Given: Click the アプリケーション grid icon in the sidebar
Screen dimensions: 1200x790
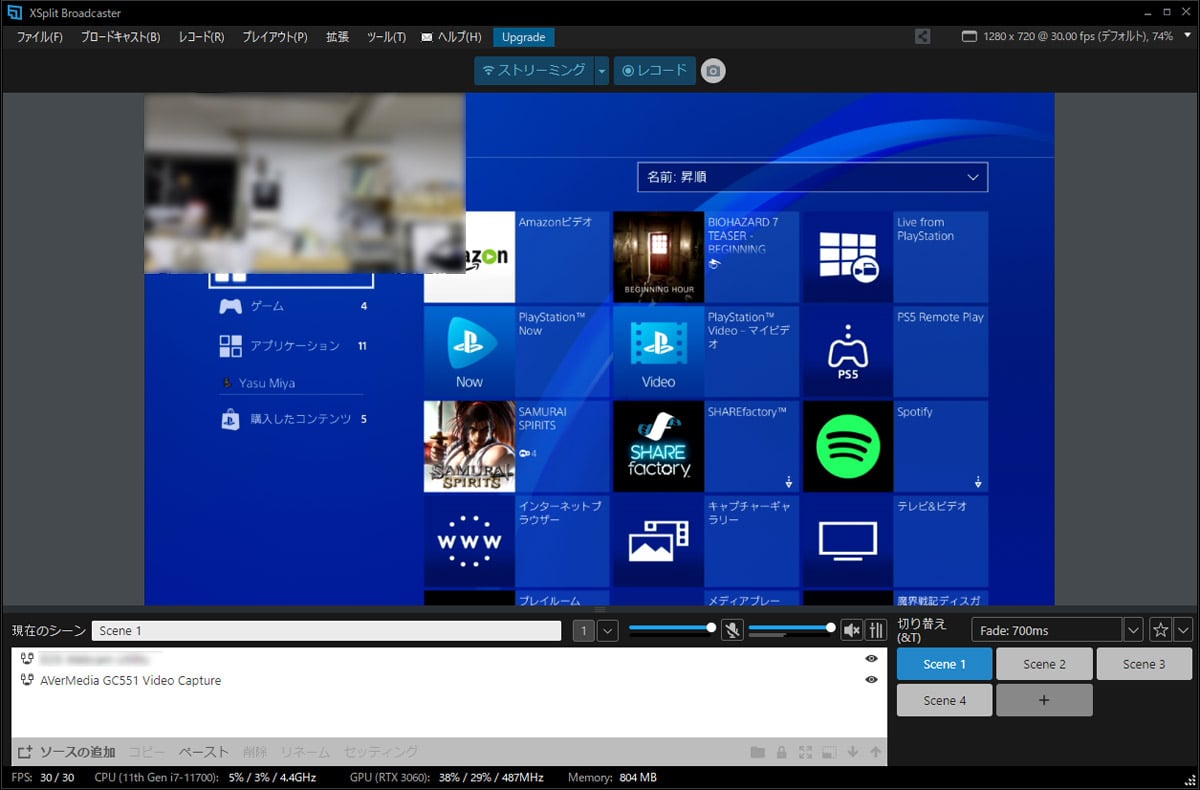Looking at the screenshot, I should click(230, 346).
